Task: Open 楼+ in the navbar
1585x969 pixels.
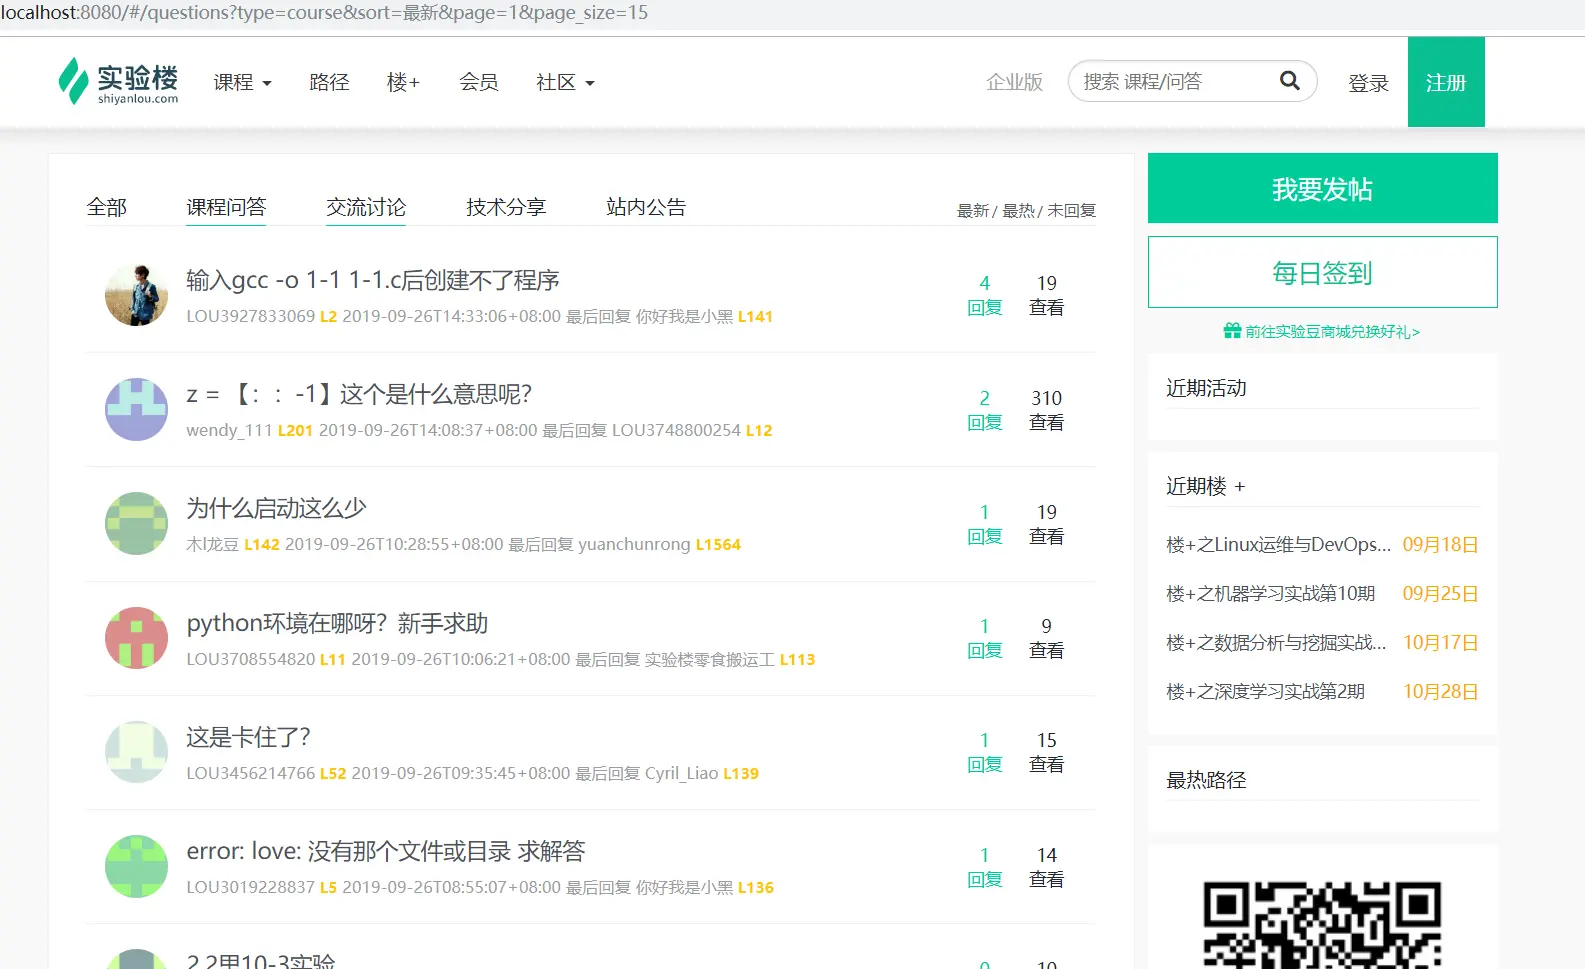Action: pyautogui.click(x=403, y=83)
